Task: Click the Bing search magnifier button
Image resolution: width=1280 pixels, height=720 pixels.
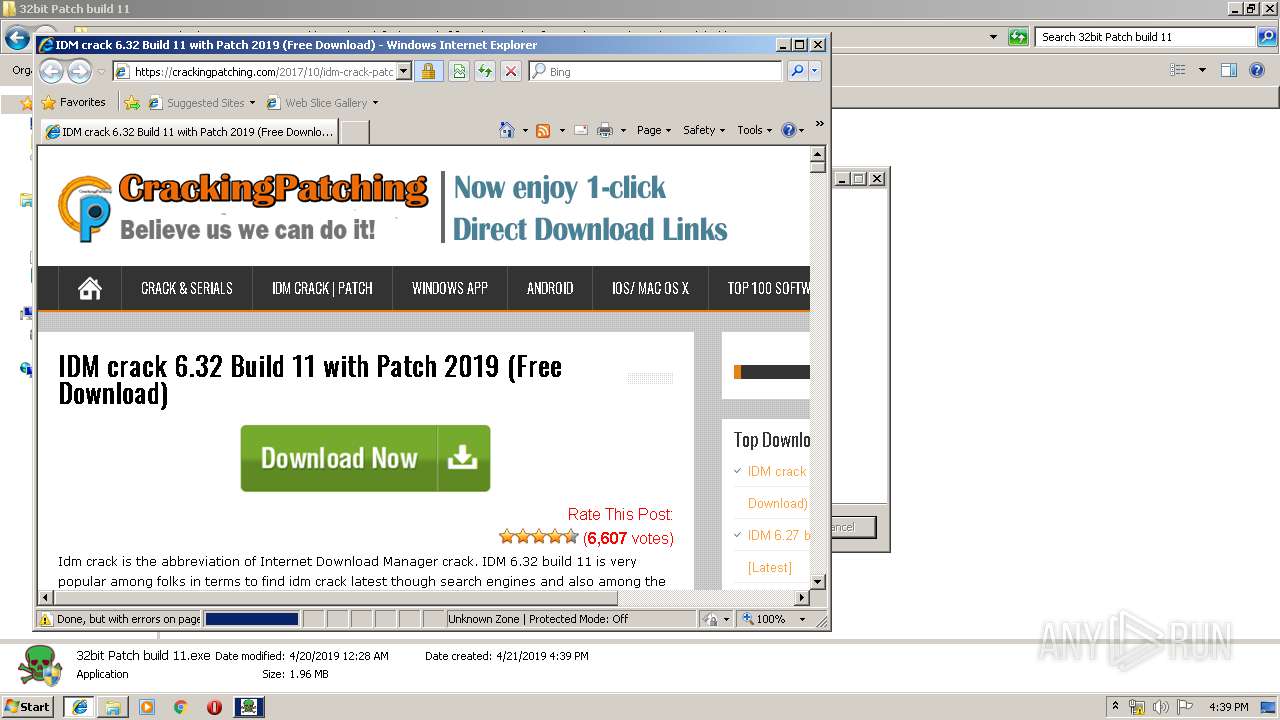Action: [x=796, y=71]
